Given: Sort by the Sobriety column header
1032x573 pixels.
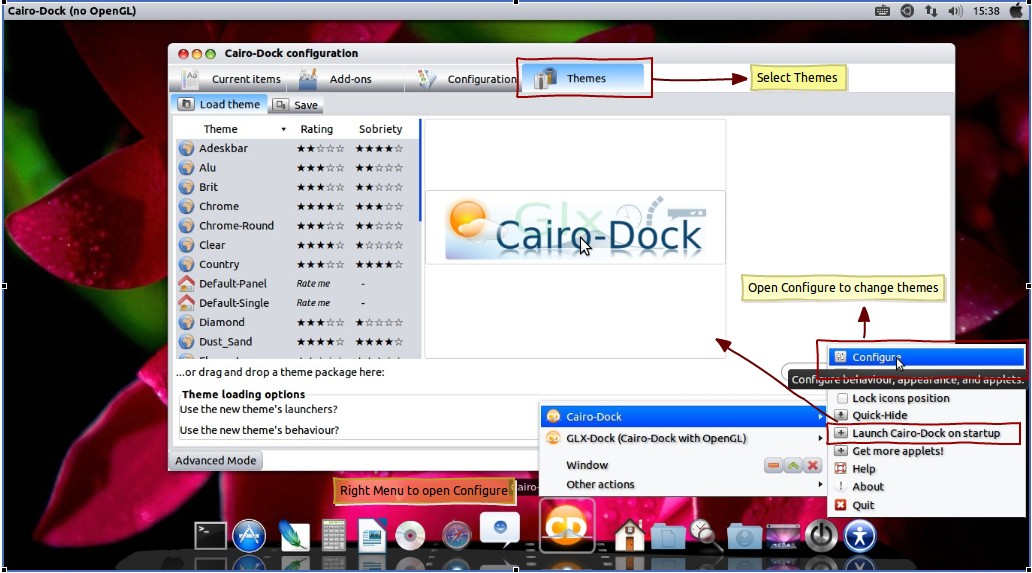Looking at the screenshot, I should click(x=380, y=130).
